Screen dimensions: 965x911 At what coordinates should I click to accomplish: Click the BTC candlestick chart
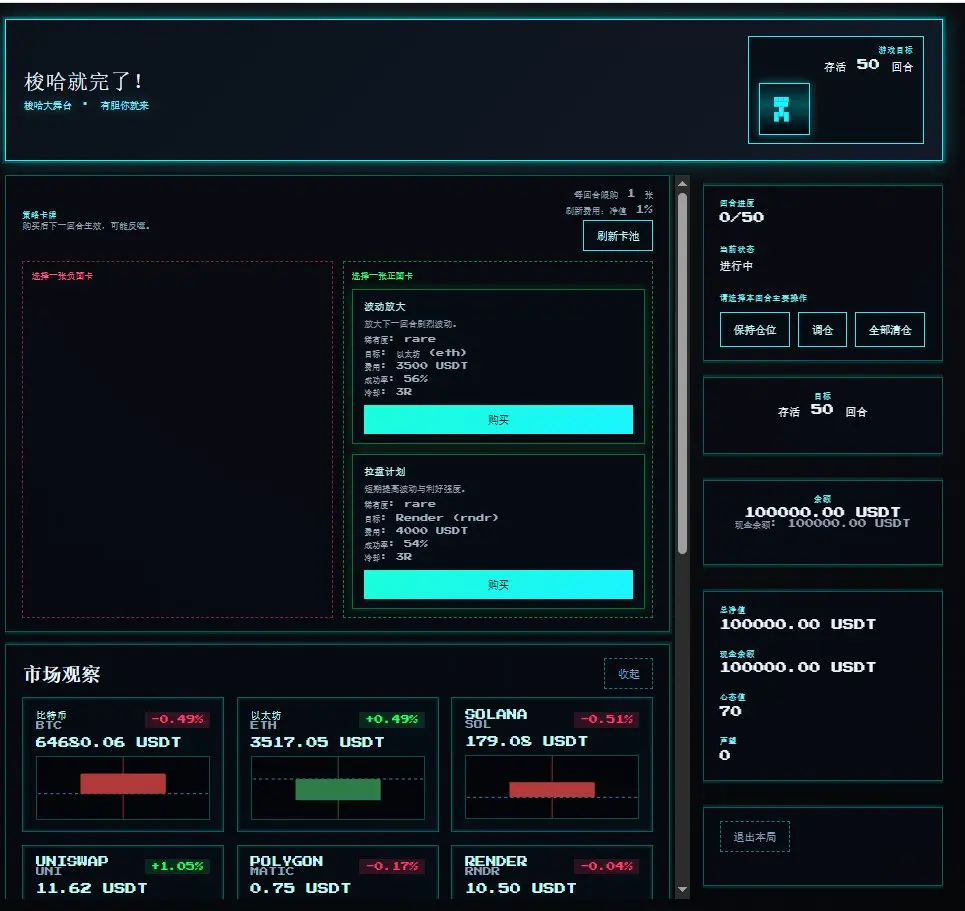click(x=123, y=788)
